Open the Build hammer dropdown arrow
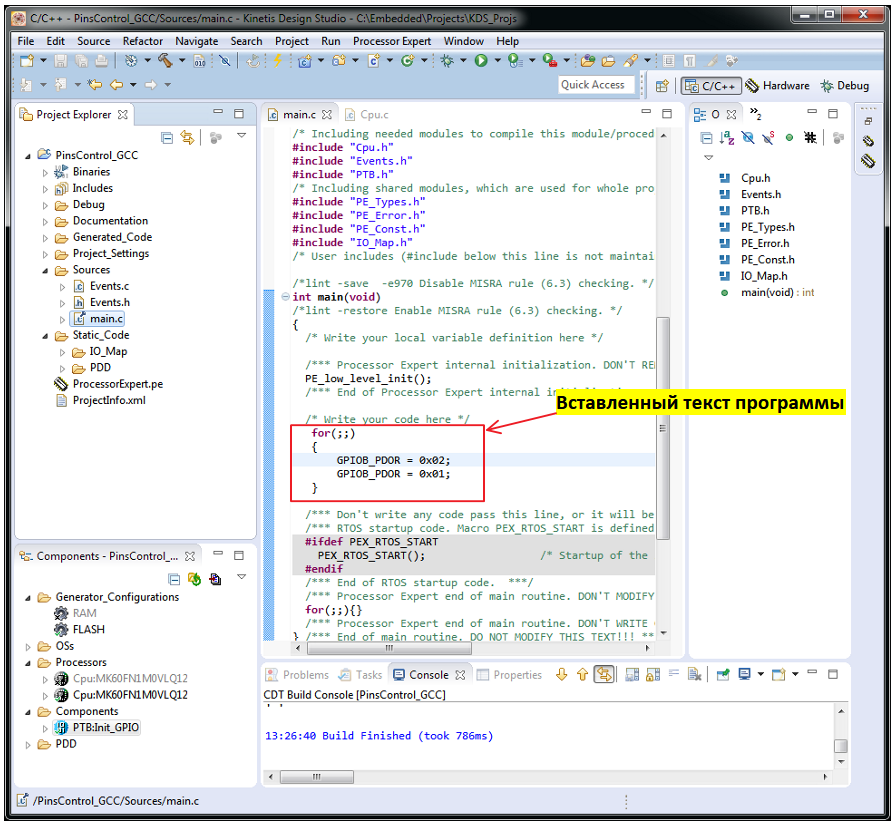 pos(182,61)
